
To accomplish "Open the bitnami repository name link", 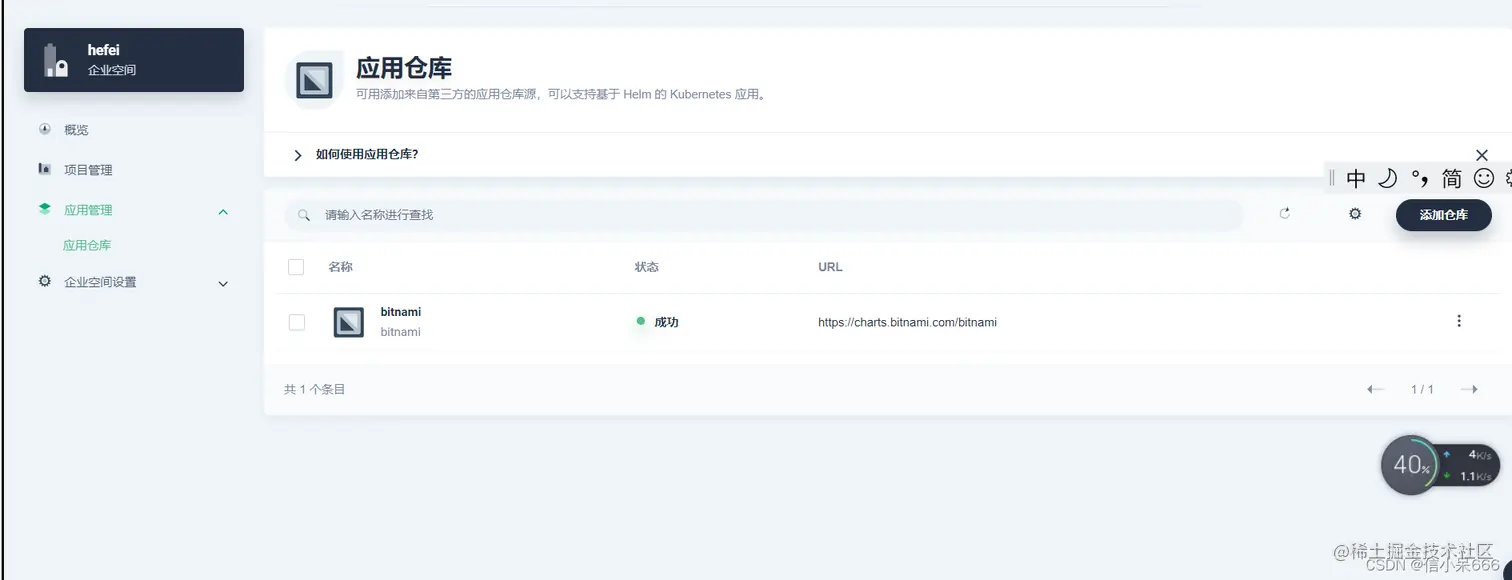I will pos(401,312).
